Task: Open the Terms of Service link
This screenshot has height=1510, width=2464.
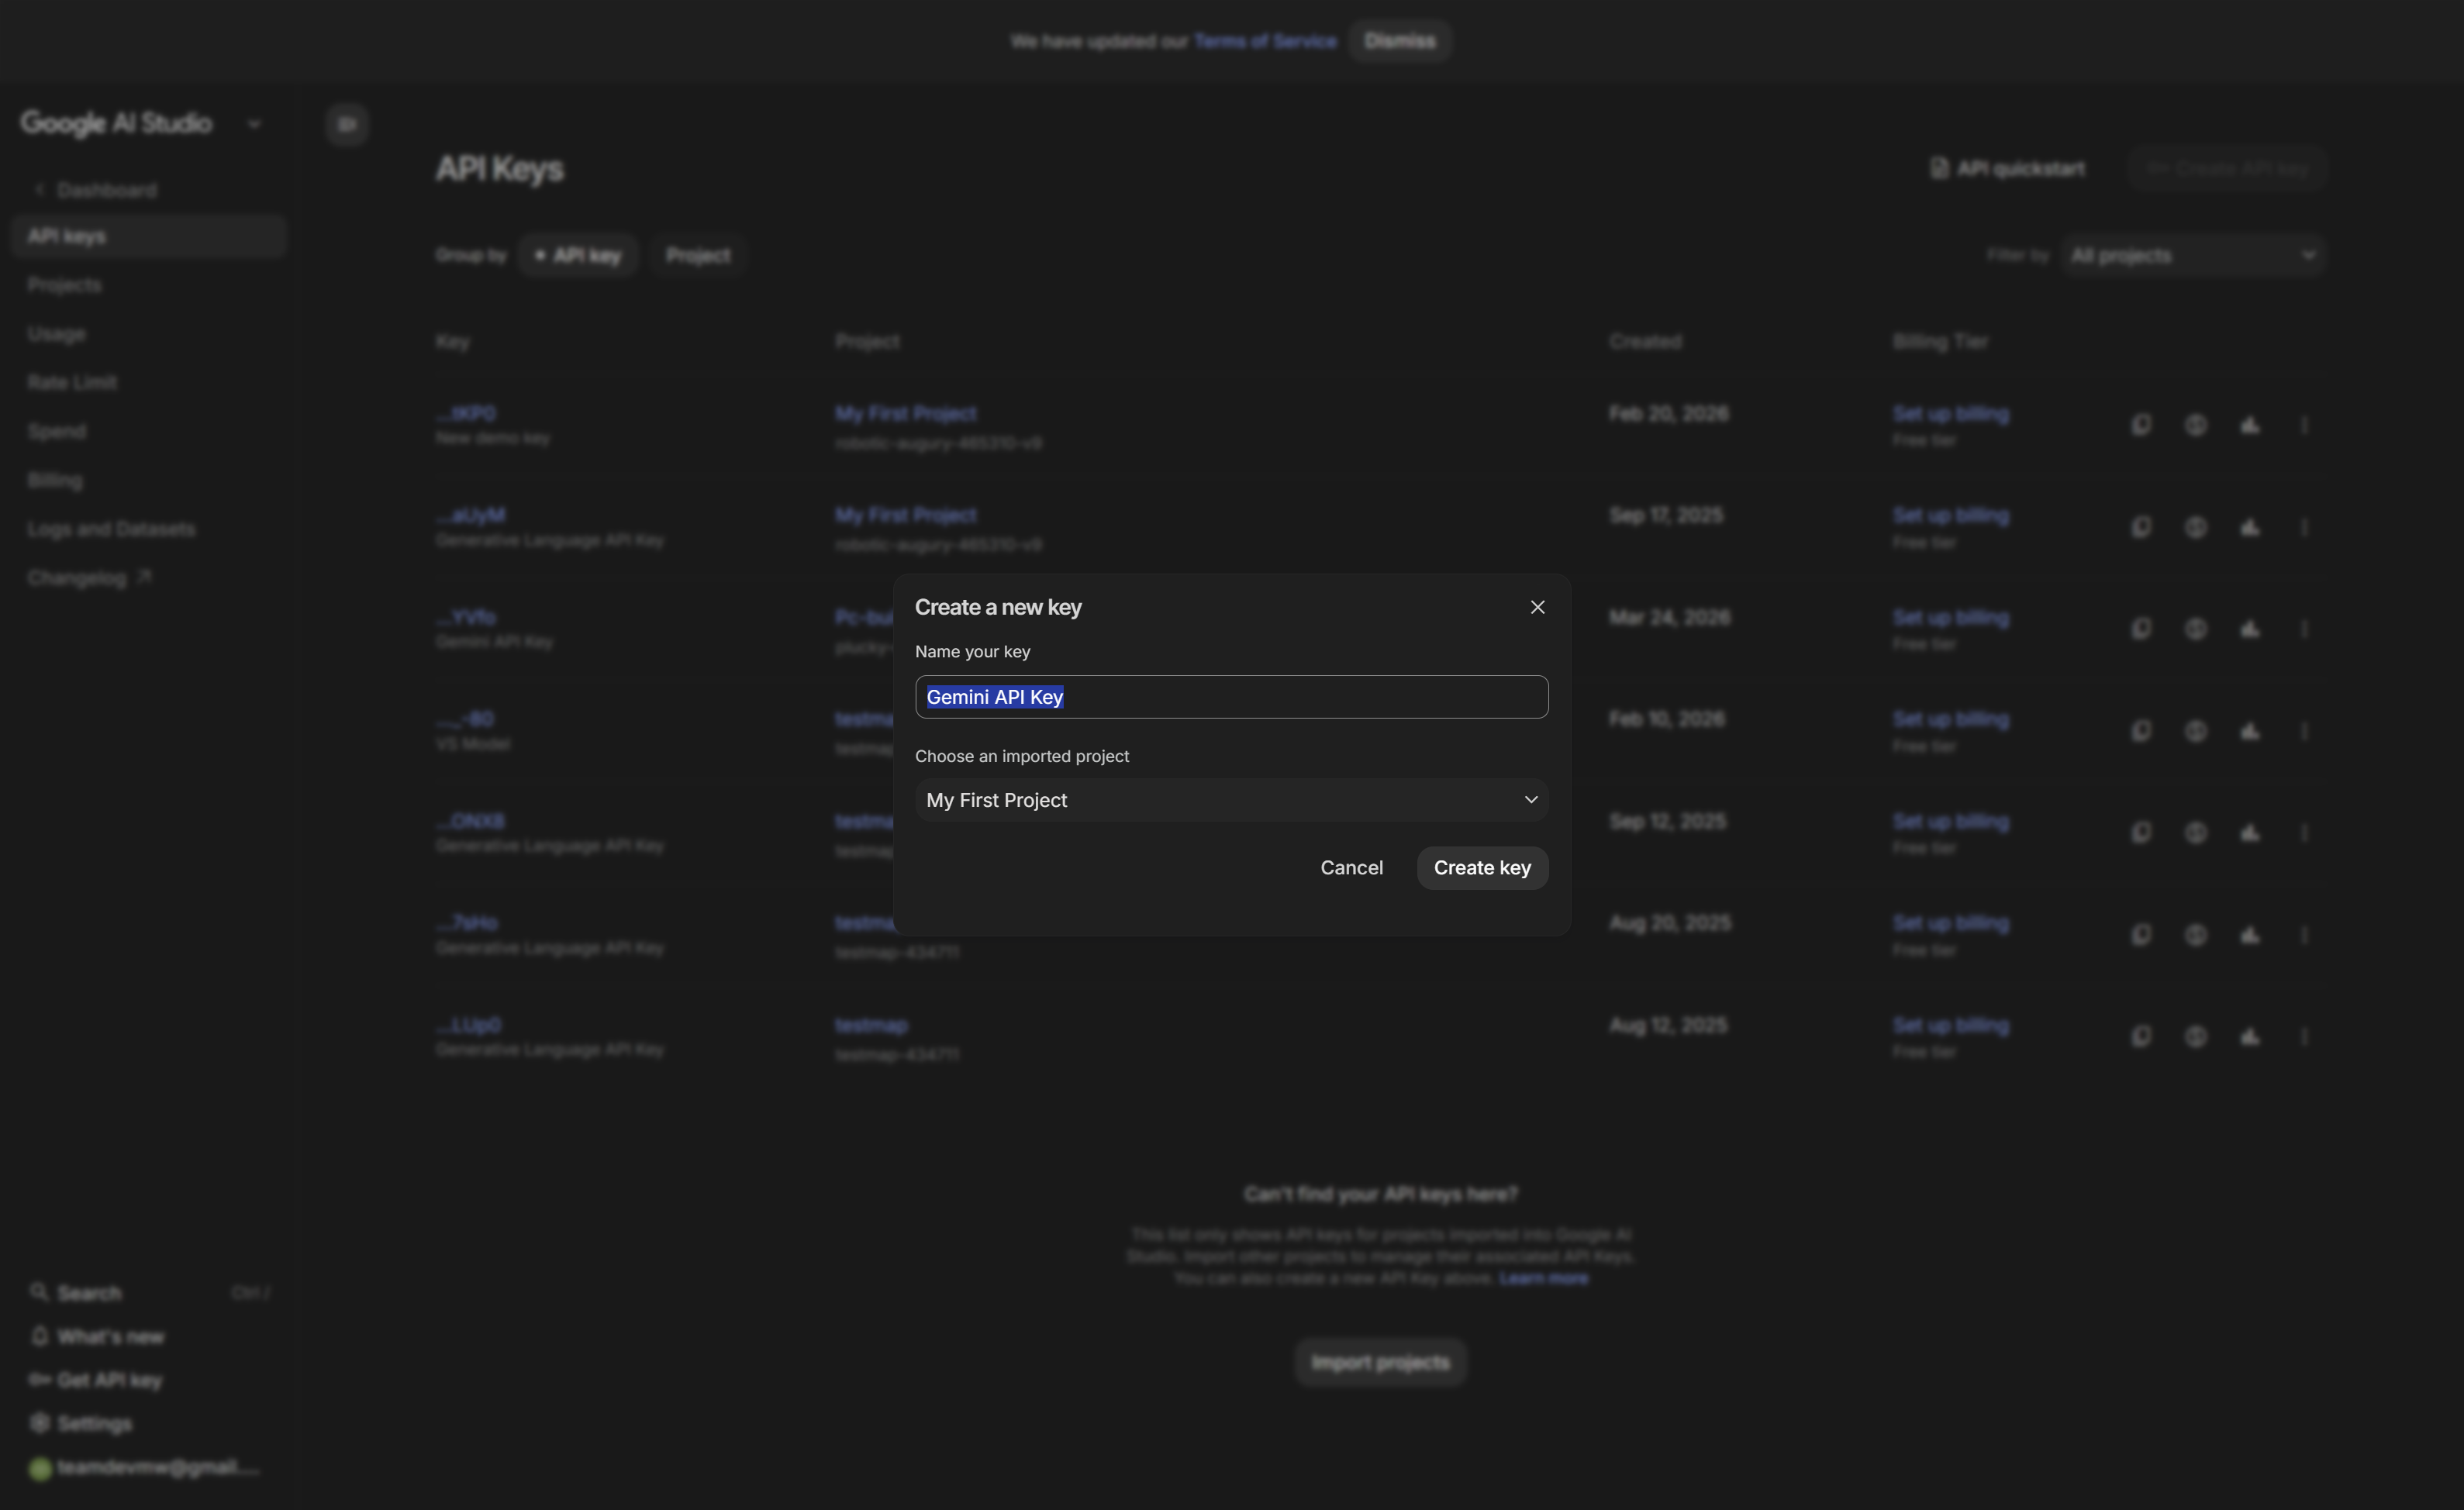Action: click(1265, 41)
